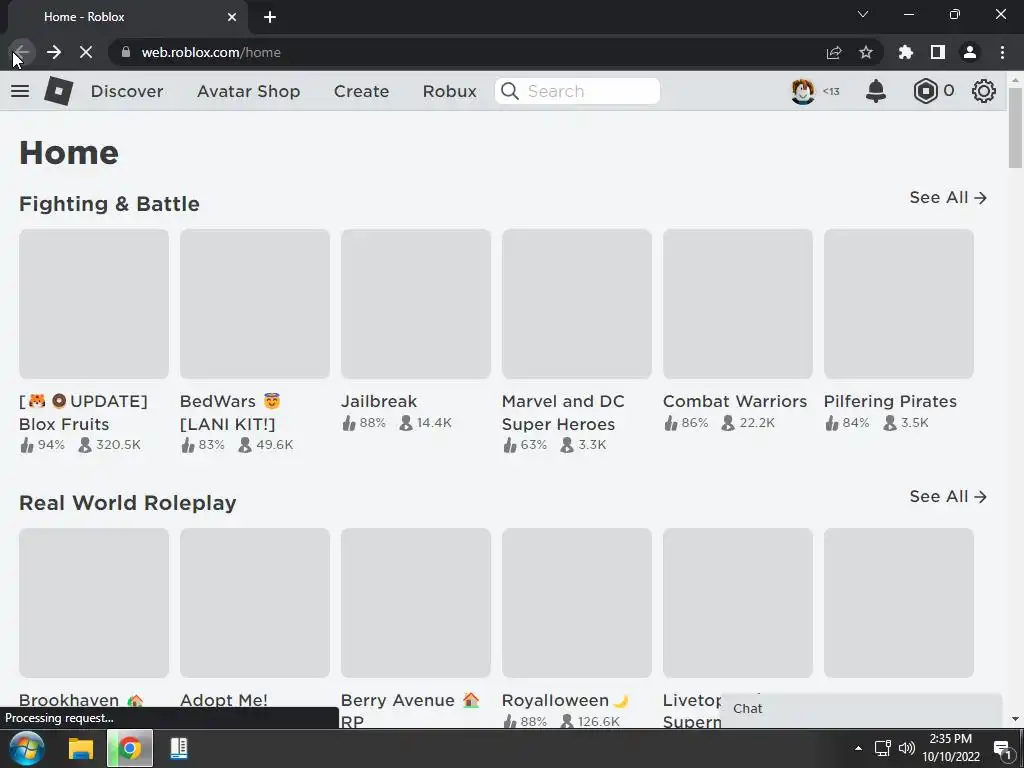Click the <13 age label
The image size is (1024, 768).
(831, 91)
